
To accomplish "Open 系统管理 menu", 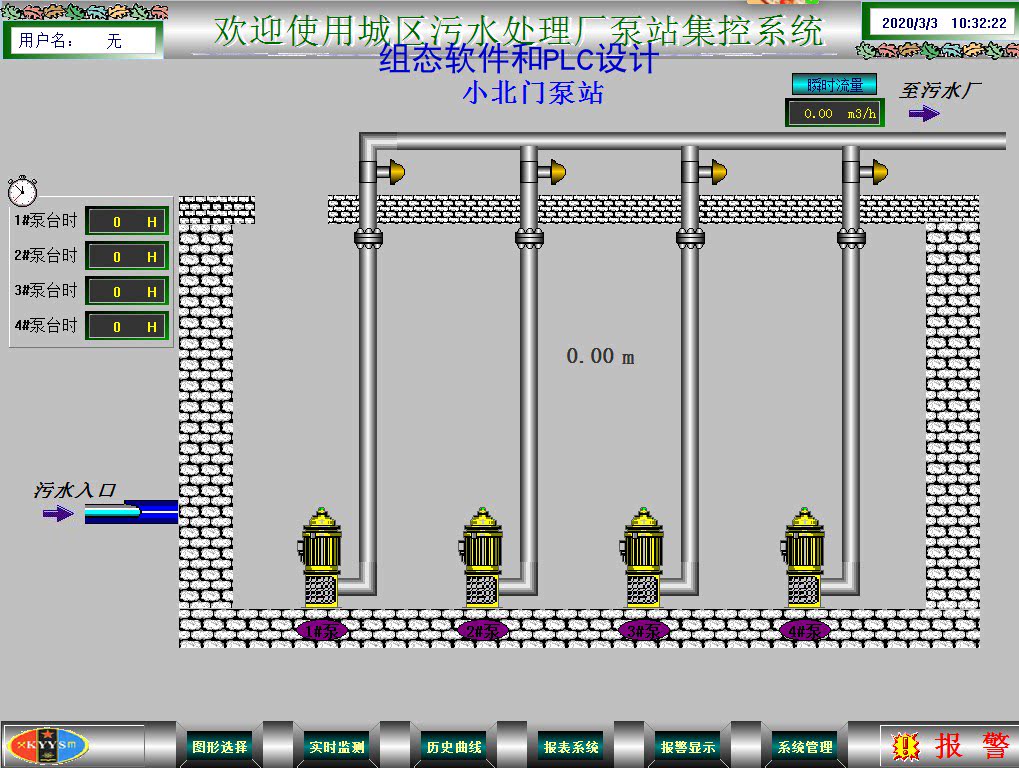I will pyautogui.click(x=805, y=747).
